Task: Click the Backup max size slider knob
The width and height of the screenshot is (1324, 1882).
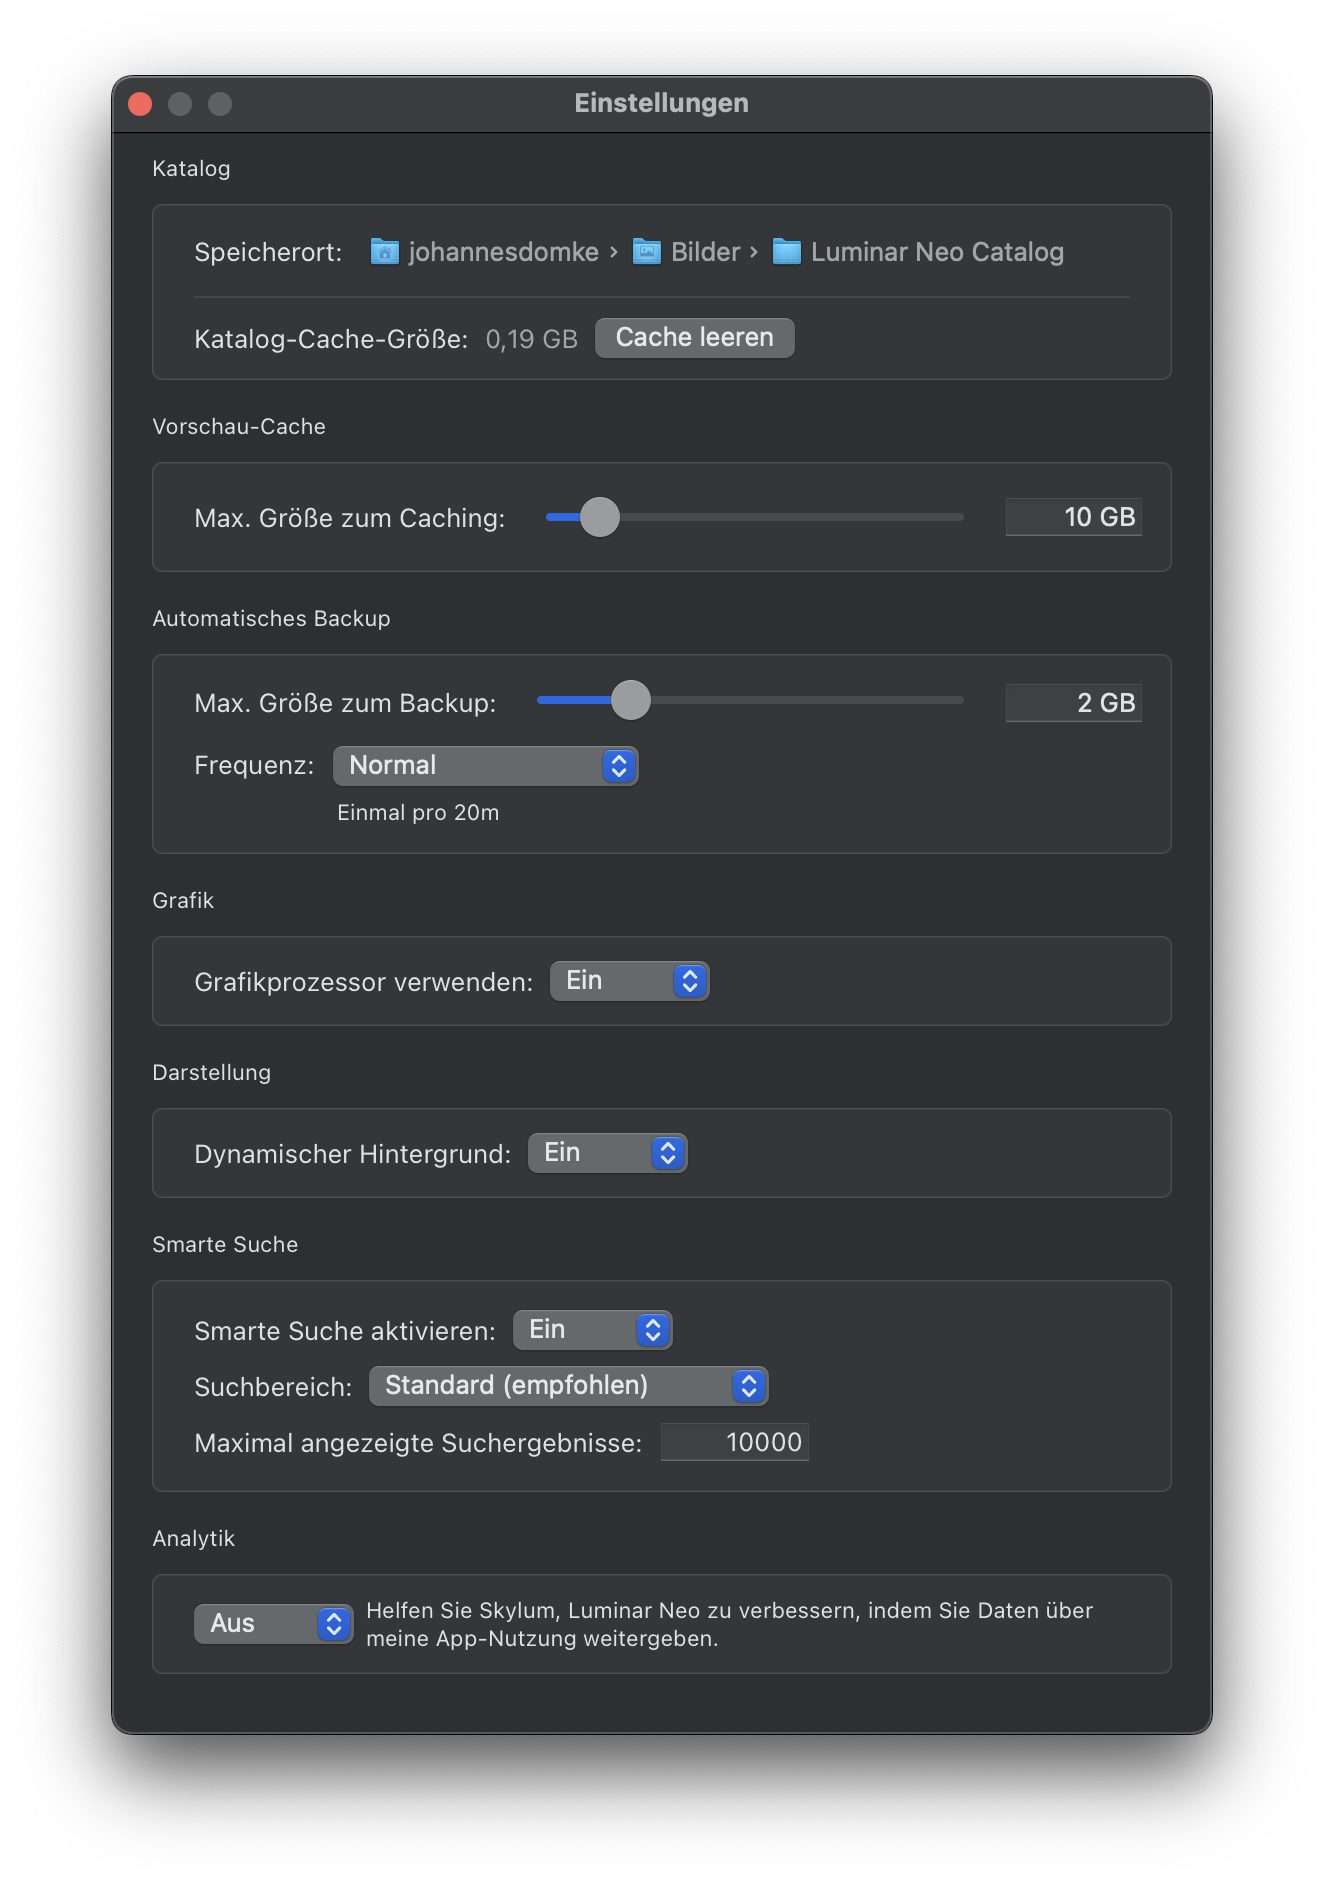Action: (631, 700)
